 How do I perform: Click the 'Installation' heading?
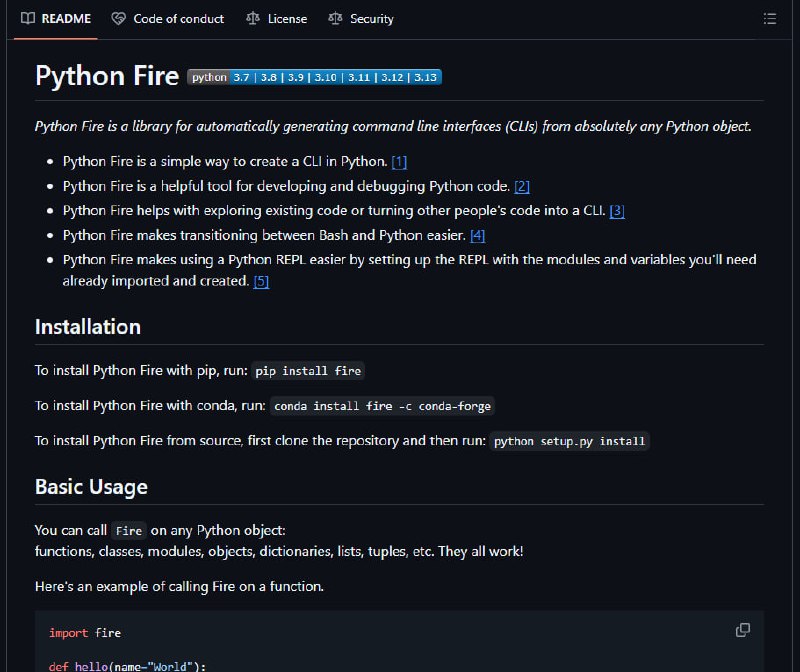[88, 327]
